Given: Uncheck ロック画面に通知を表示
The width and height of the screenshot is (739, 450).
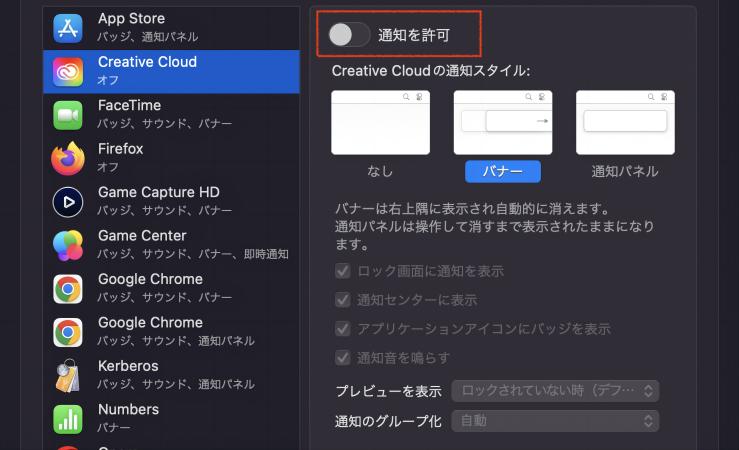Looking at the screenshot, I should [343, 271].
